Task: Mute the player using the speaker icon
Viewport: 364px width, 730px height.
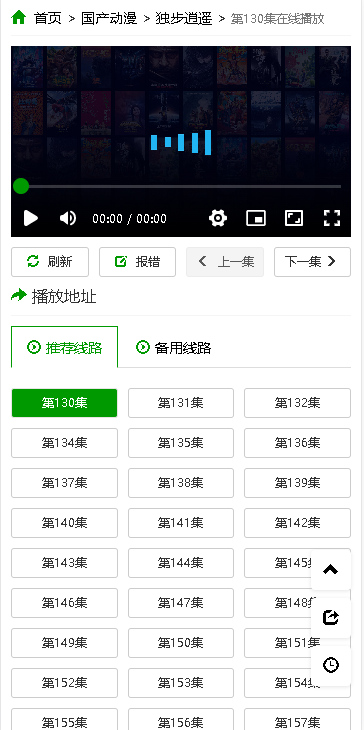Action: point(68,217)
